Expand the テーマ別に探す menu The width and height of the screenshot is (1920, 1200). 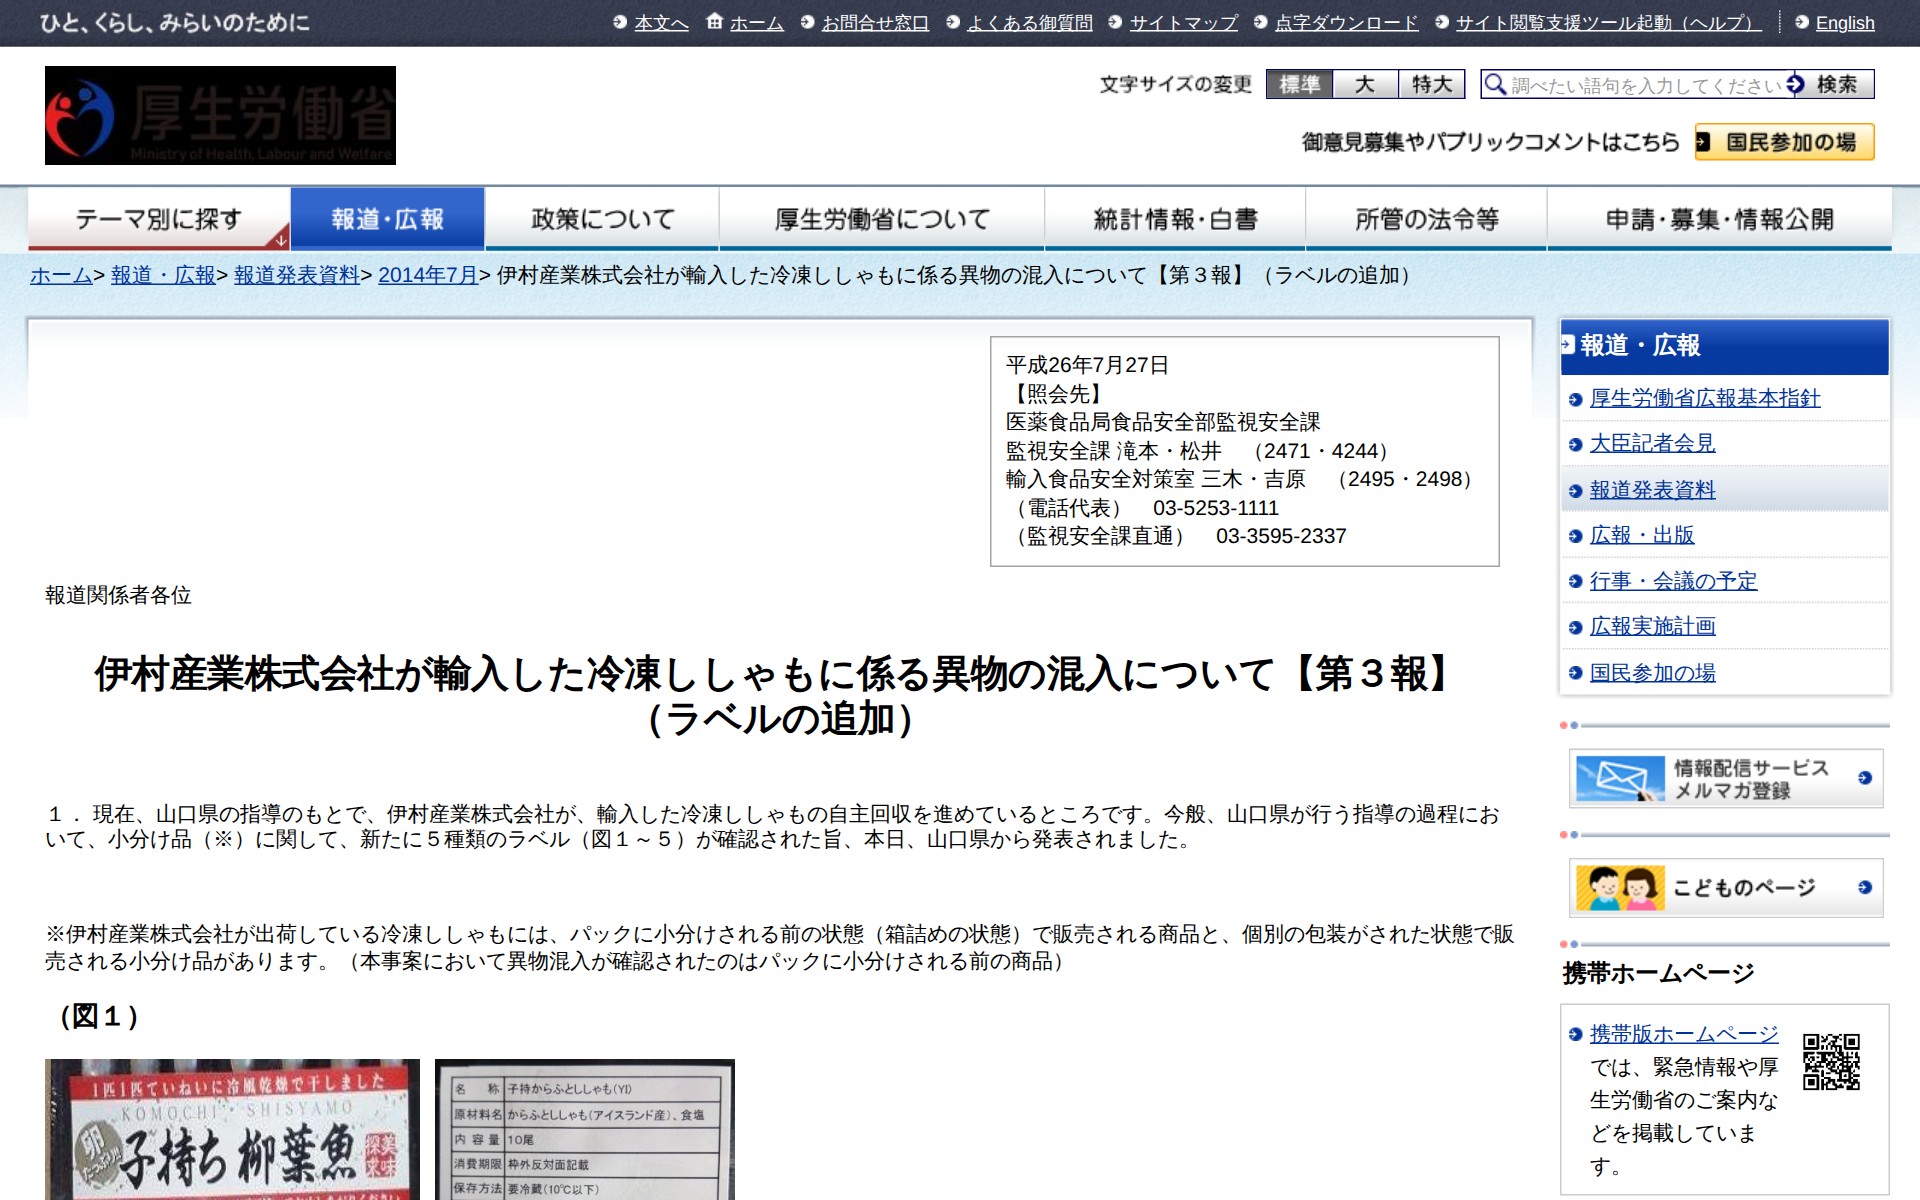pos(159,219)
